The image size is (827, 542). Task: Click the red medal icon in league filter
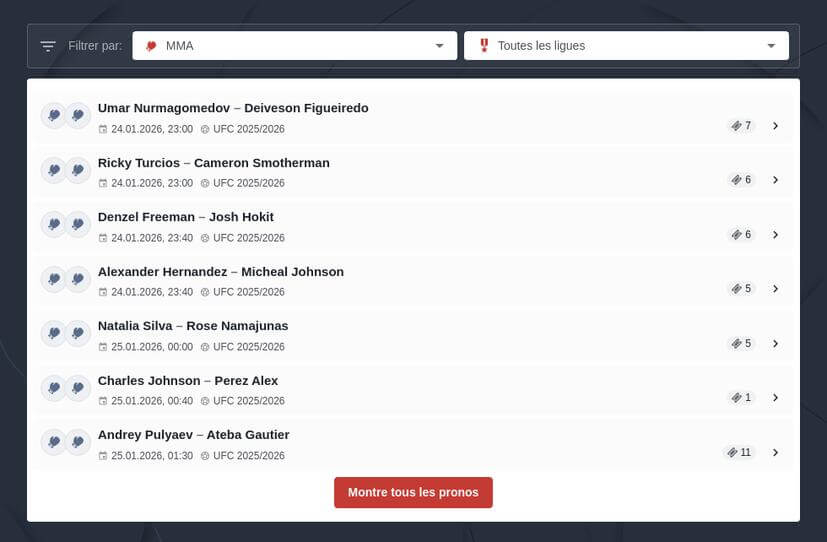[x=484, y=46]
